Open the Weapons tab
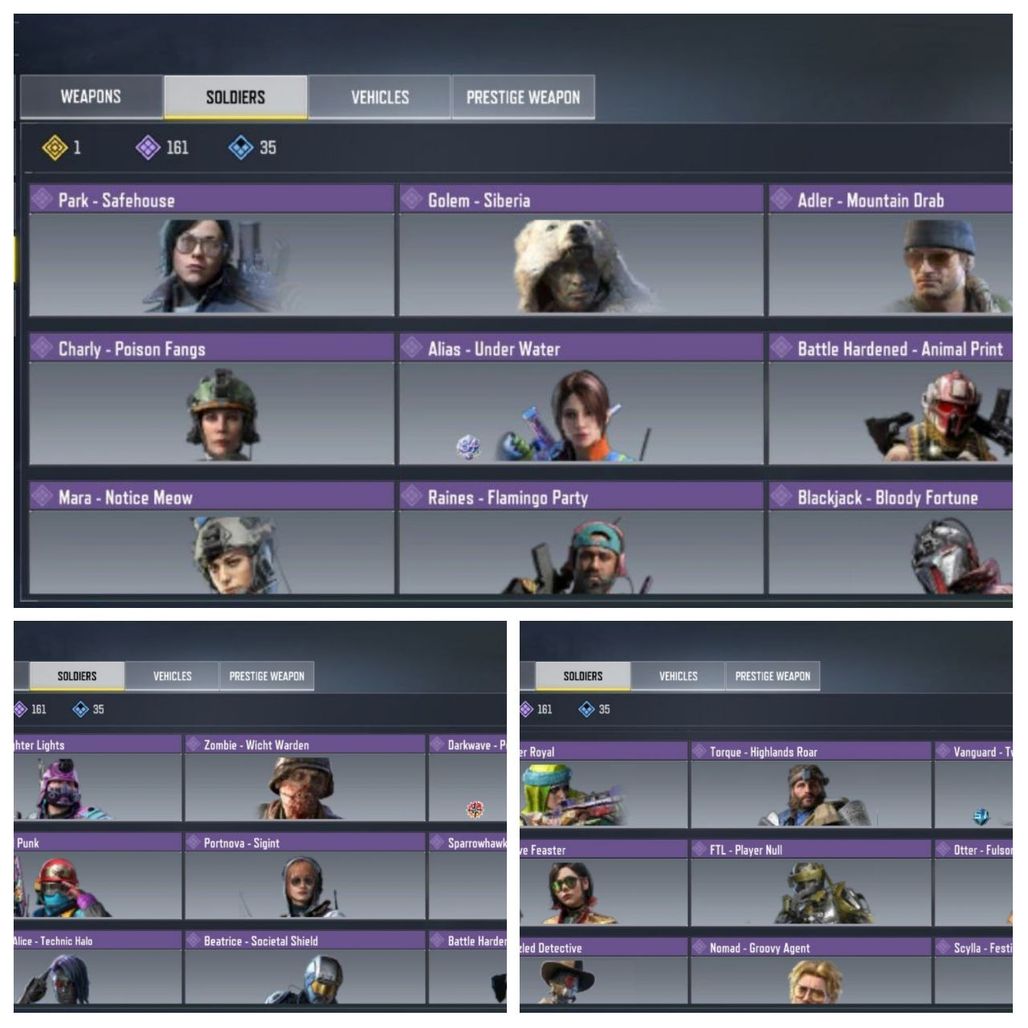This screenshot has height=1028, width=1028. 91,97
